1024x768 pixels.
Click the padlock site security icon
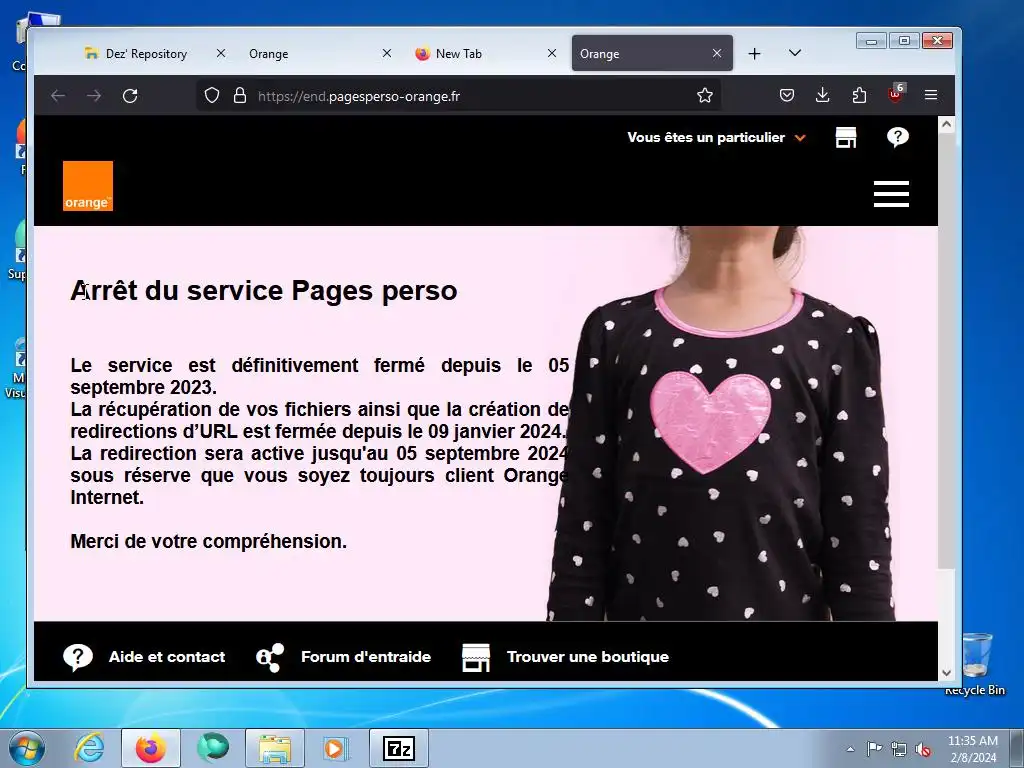(240, 96)
